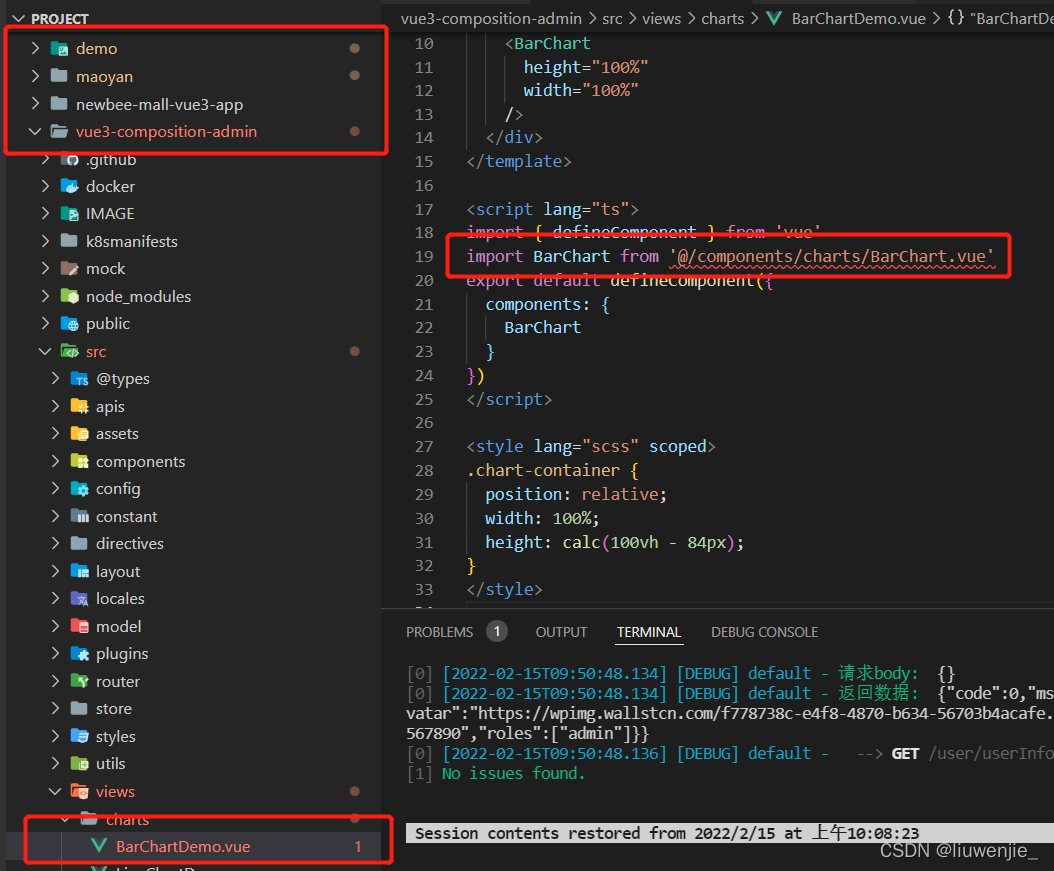Image resolution: width=1054 pixels, height=871 pixels.
Task: Click the router folder icon
Action: coord(79,681)
